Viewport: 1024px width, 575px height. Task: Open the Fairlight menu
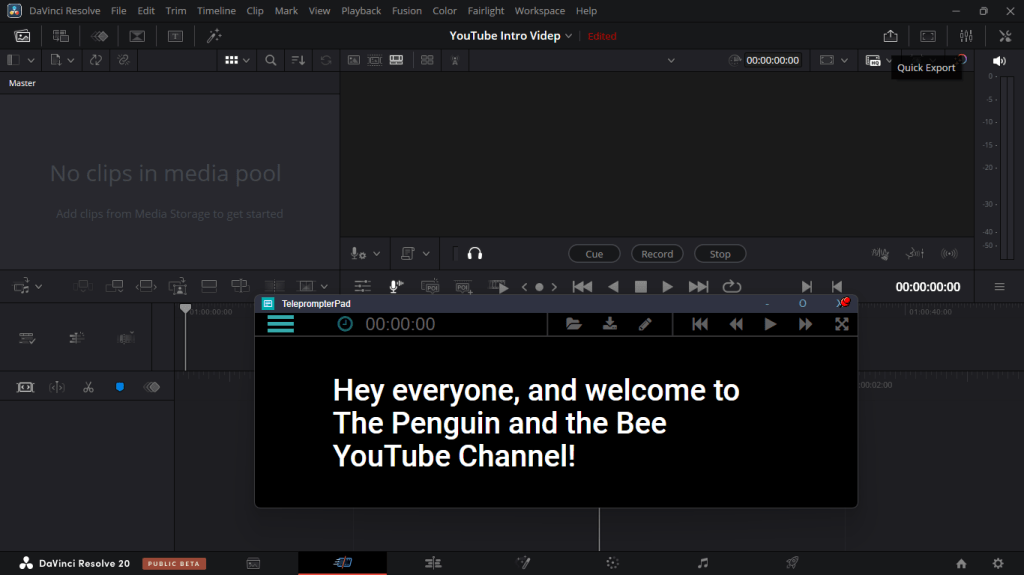tap(486, 11)
